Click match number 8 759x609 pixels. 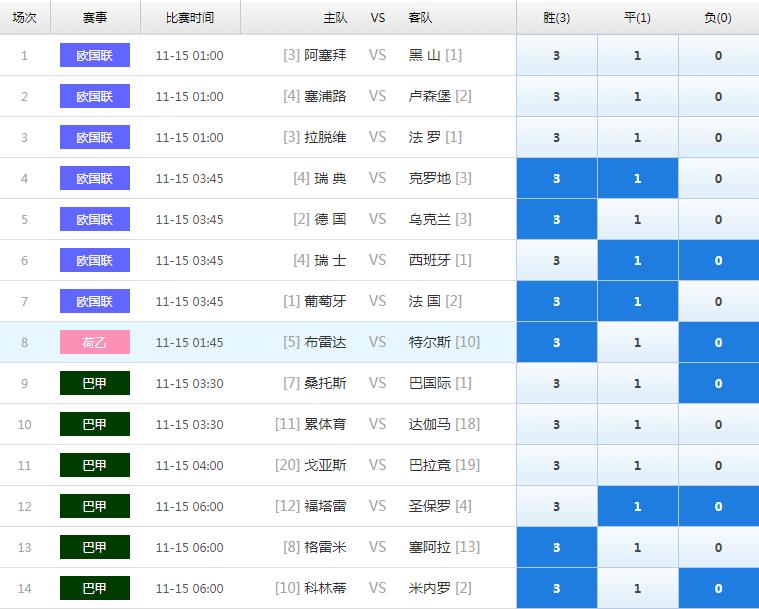tap(25, 343)
